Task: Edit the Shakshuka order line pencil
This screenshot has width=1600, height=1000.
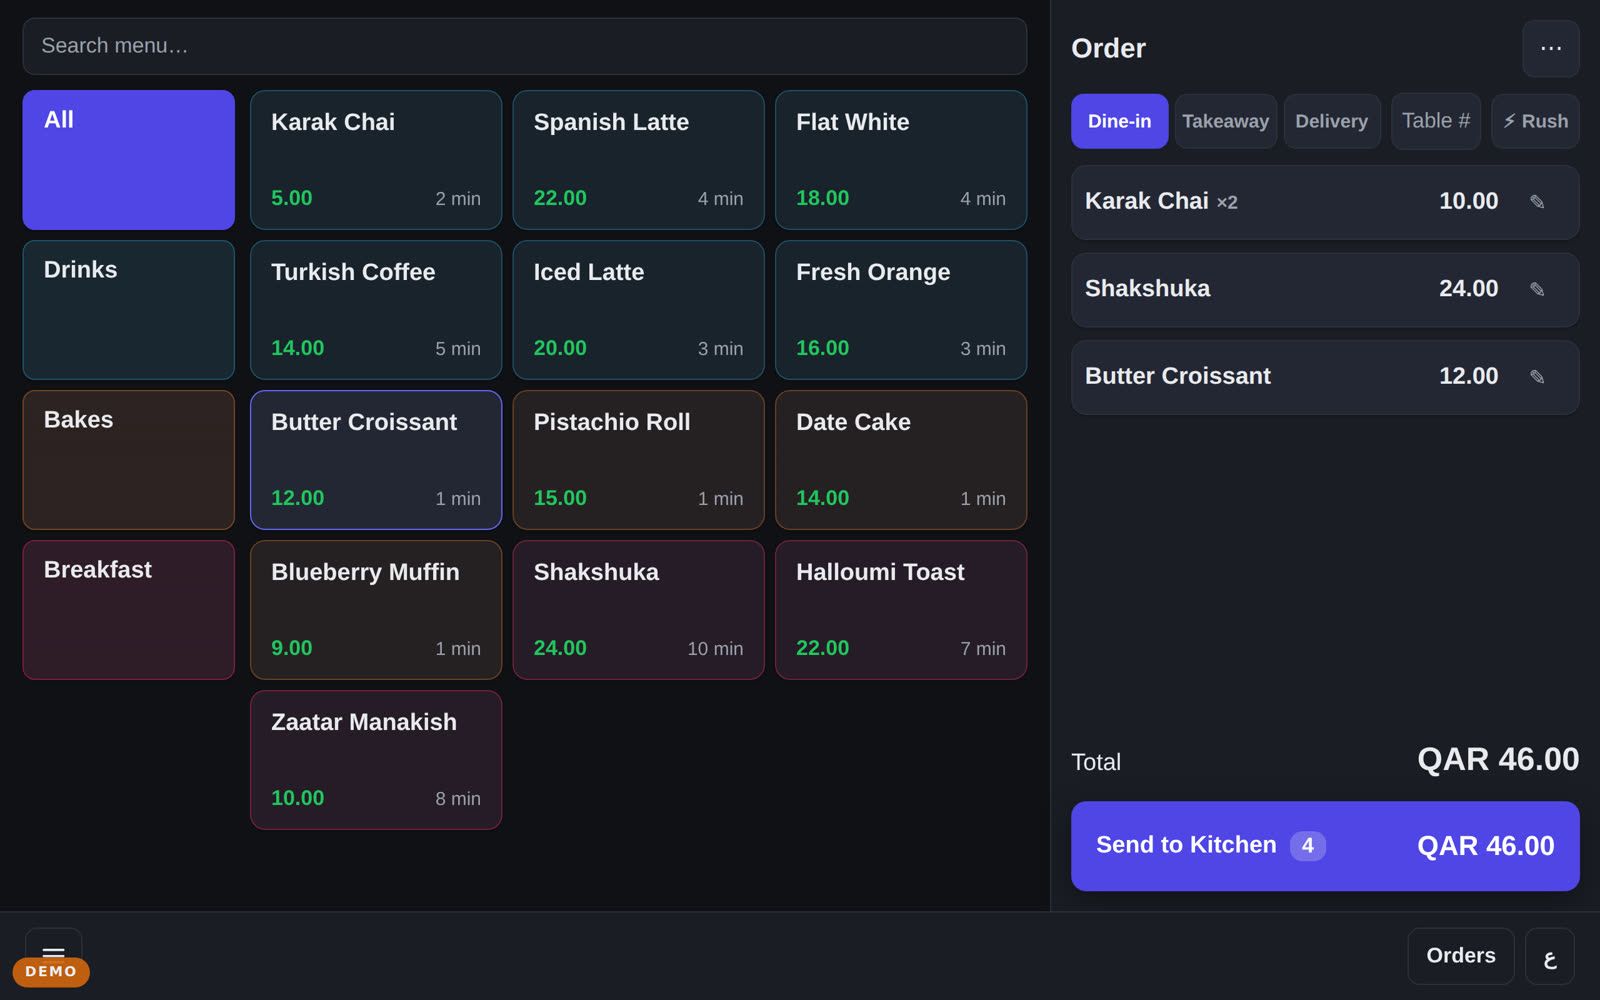Action: [x=1537, y=289]
